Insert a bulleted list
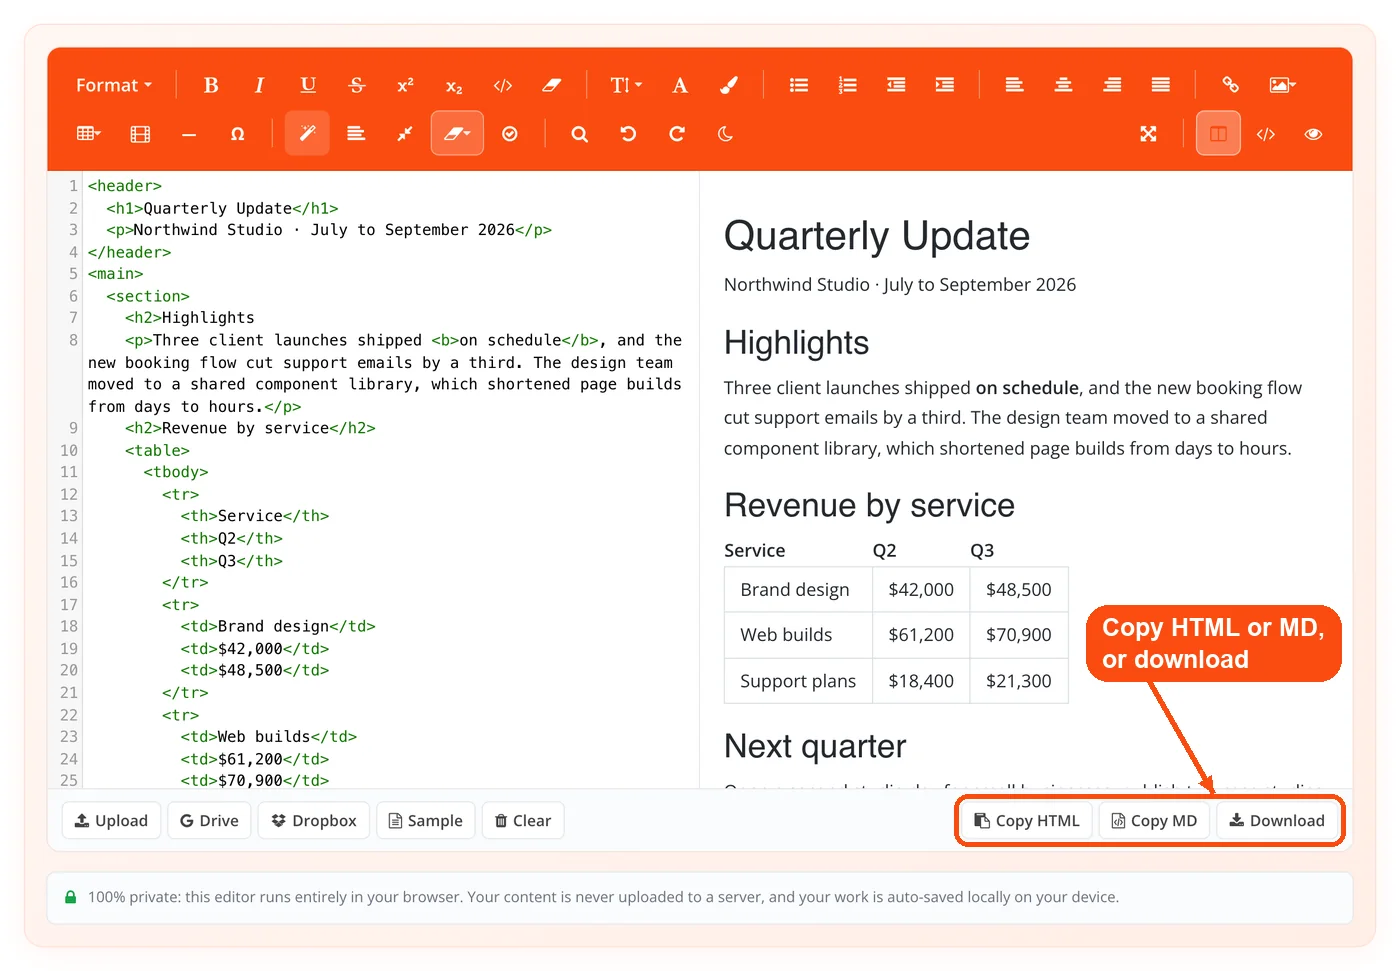Viewport: 1400px width, 971px height. pyautogui.click(x=799, y=85)
